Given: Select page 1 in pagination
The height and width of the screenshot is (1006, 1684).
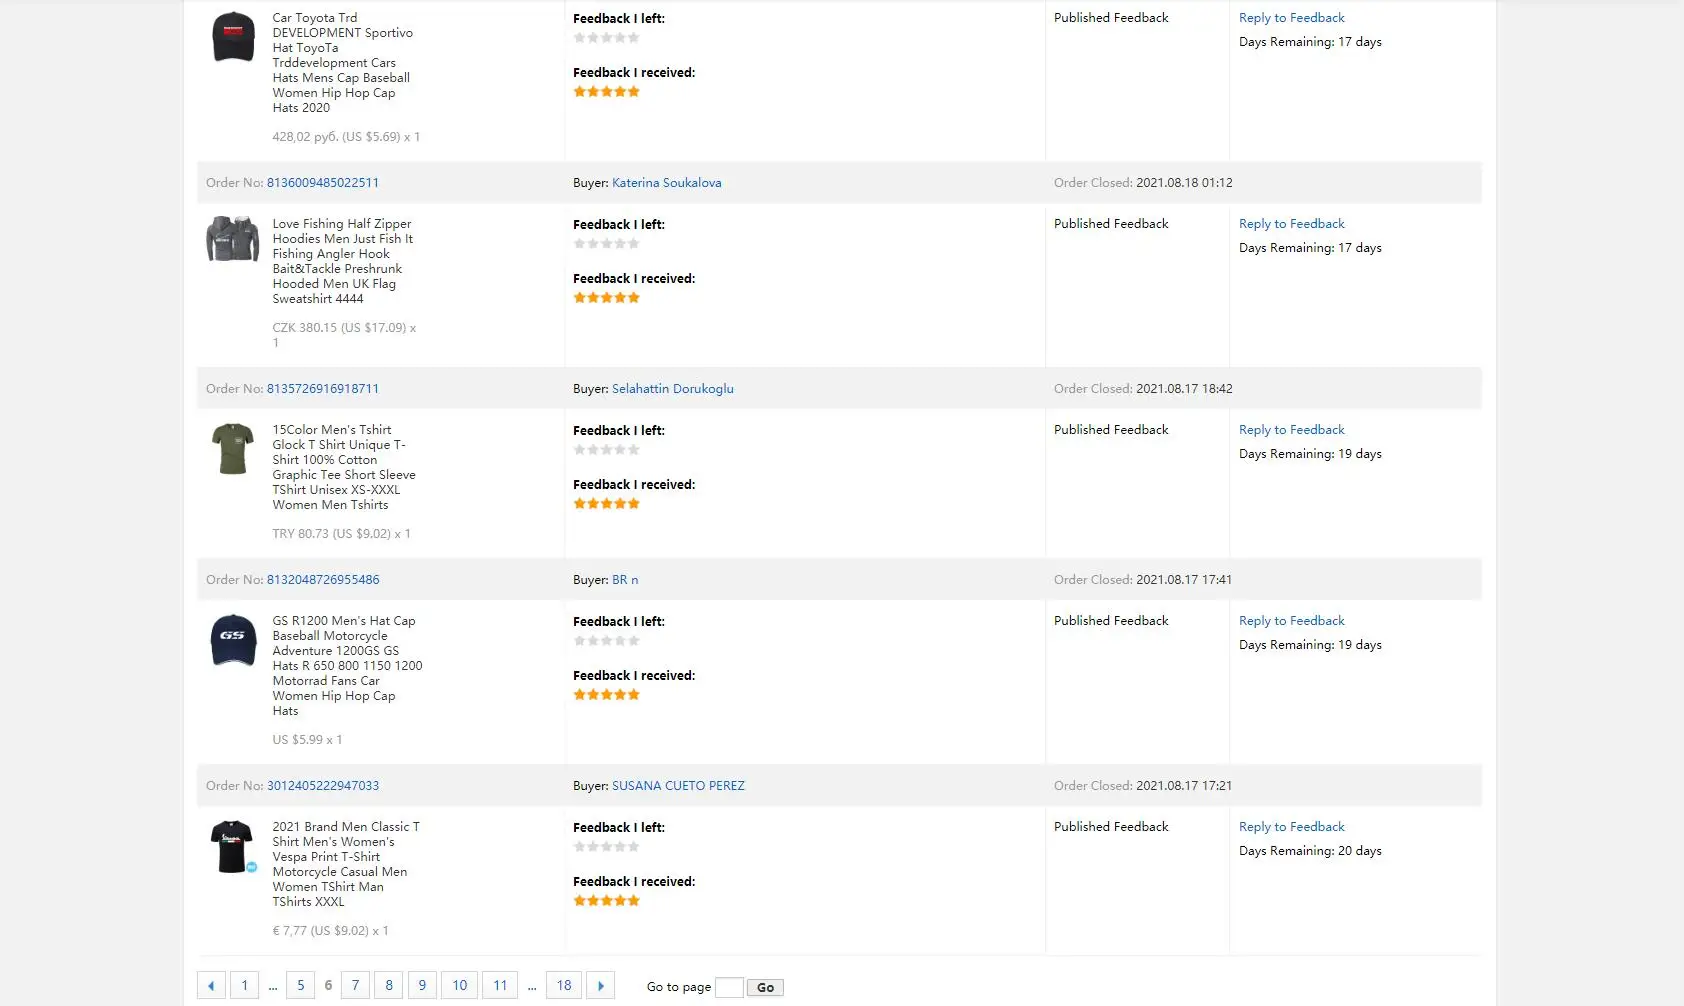Looking at the screenshot, I should (244, 986).
